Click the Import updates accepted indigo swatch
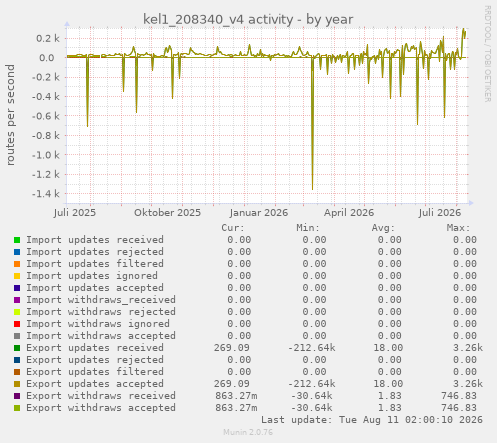The image size is (497, 443). coord(17,288)
